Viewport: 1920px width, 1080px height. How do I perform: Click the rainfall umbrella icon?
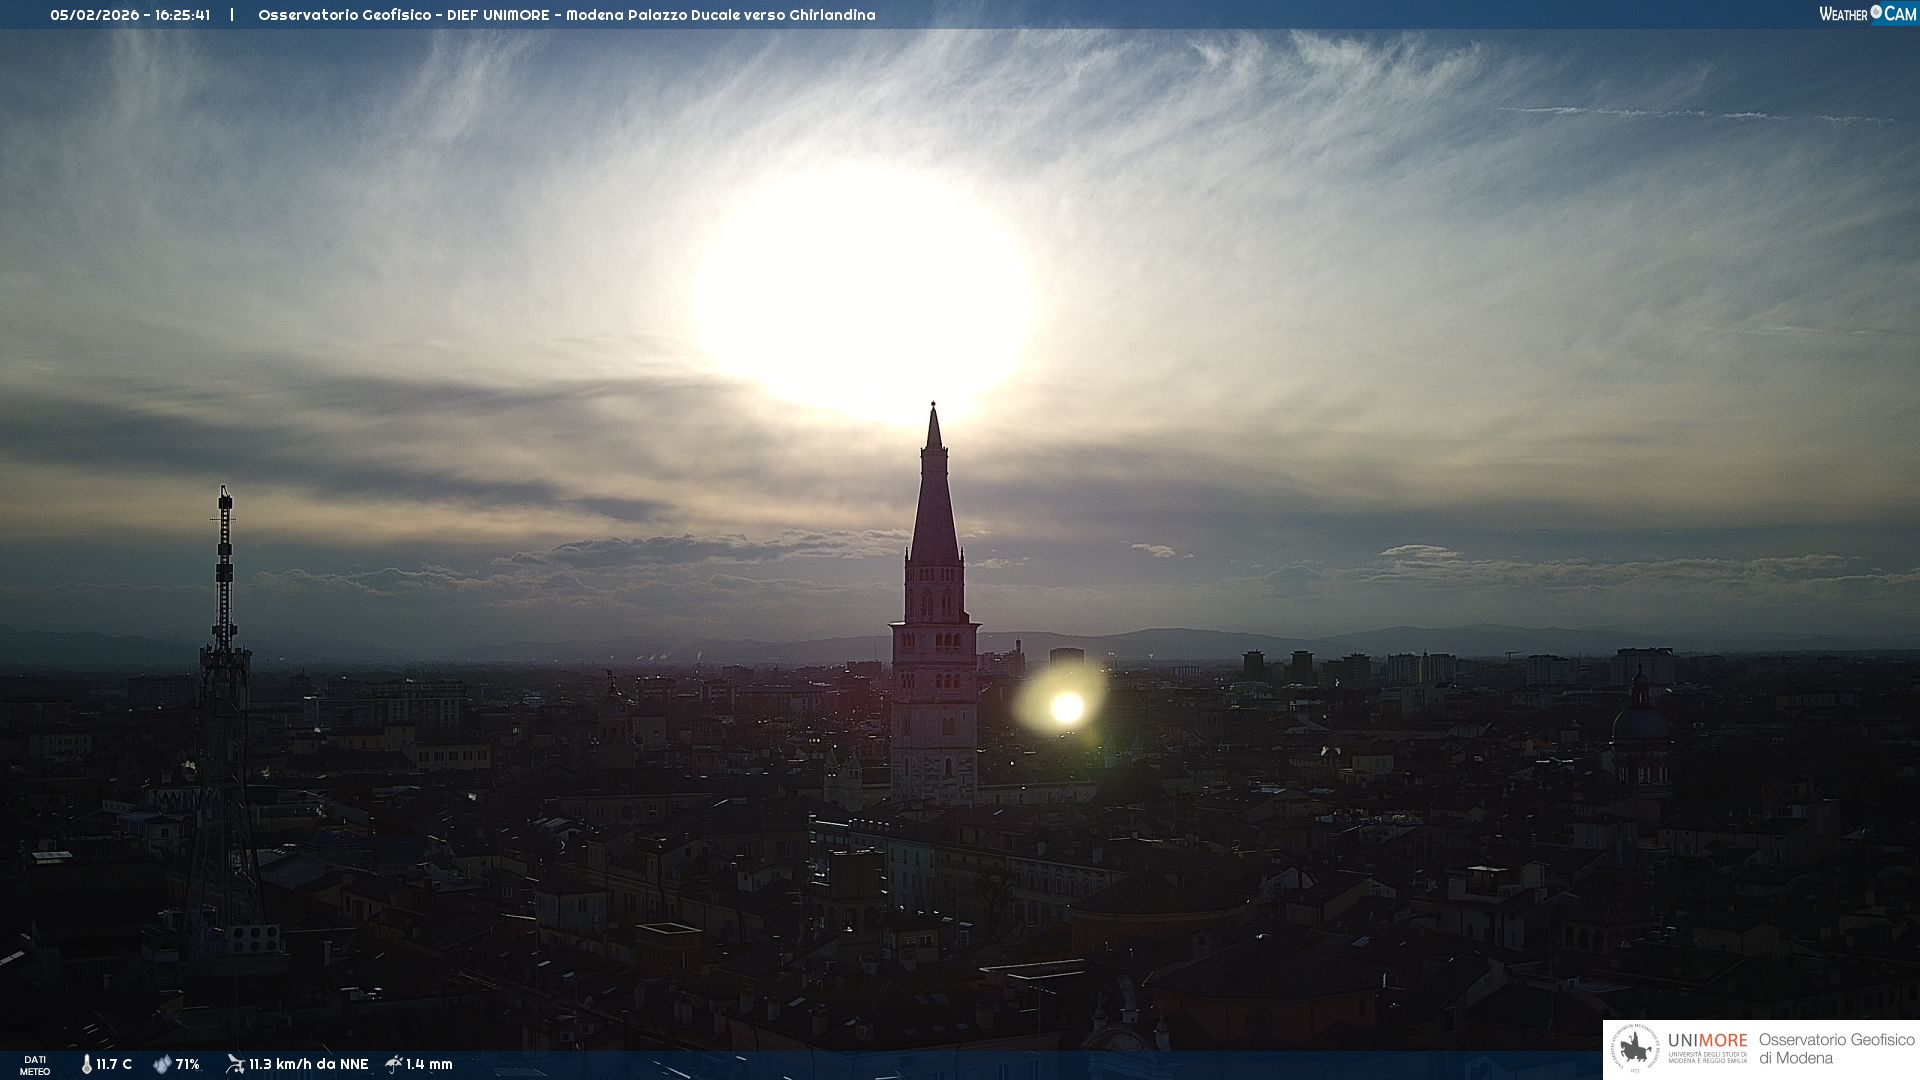click(x=394, y=1064)
